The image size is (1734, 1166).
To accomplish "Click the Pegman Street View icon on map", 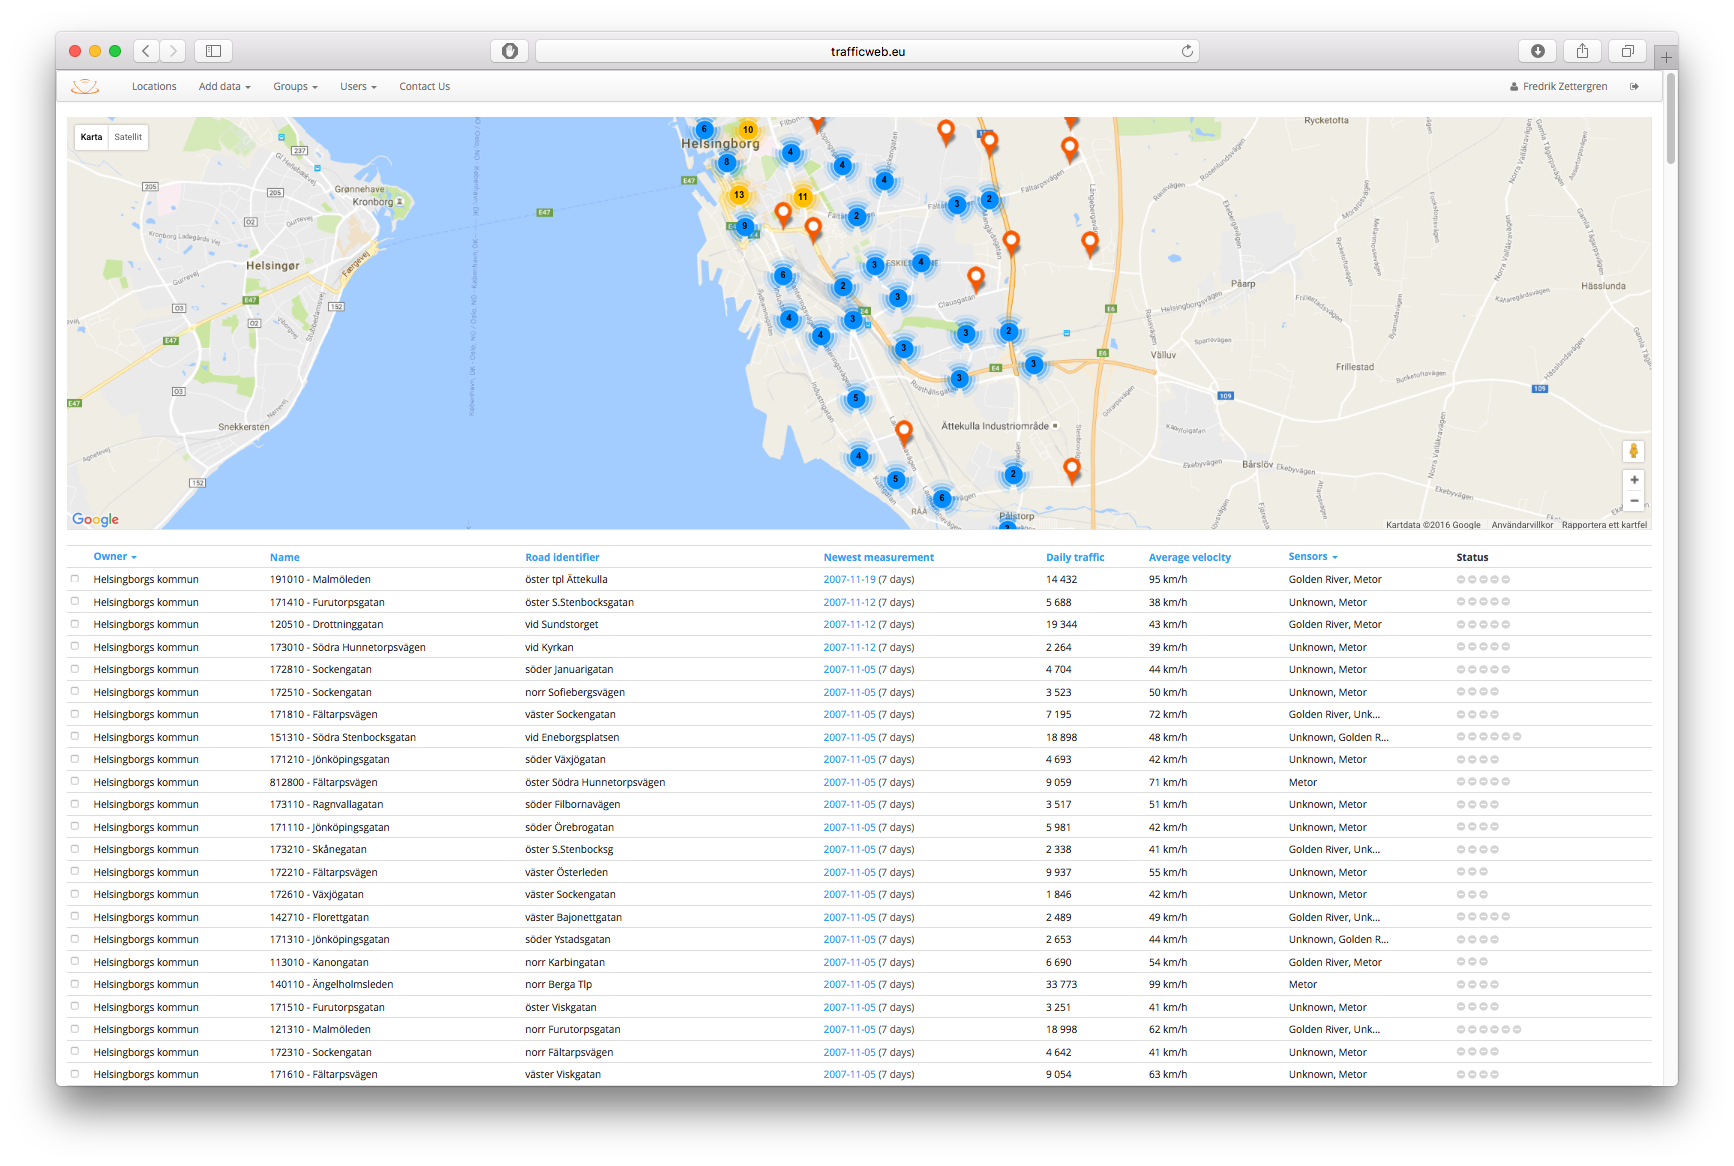I will (x=1633, y=451).
